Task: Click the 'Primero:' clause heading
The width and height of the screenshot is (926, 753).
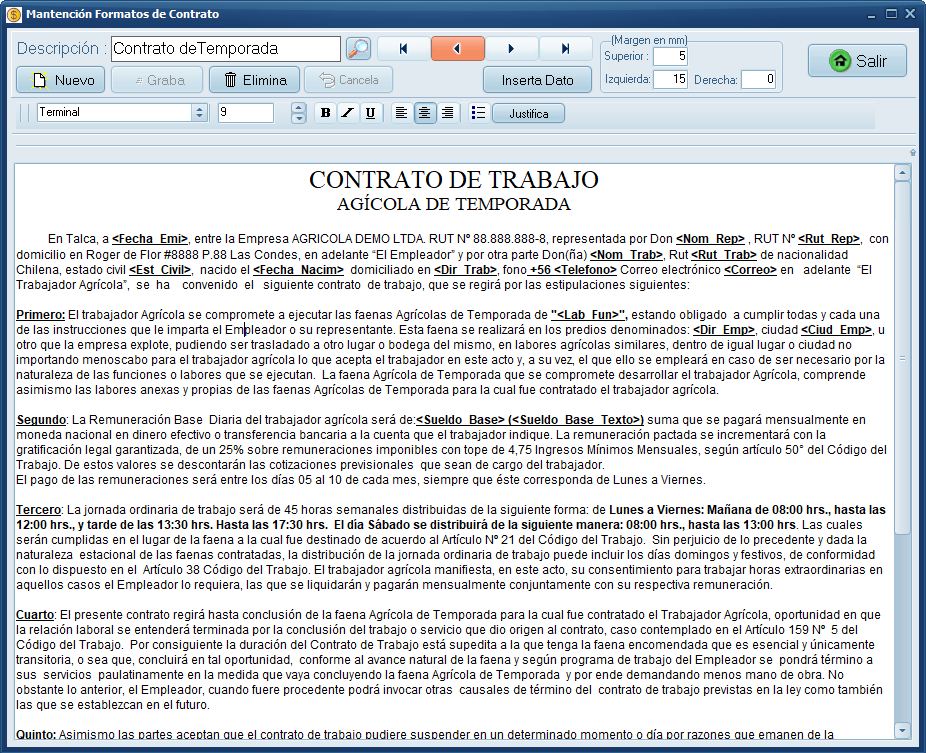Action: point(41,315)
